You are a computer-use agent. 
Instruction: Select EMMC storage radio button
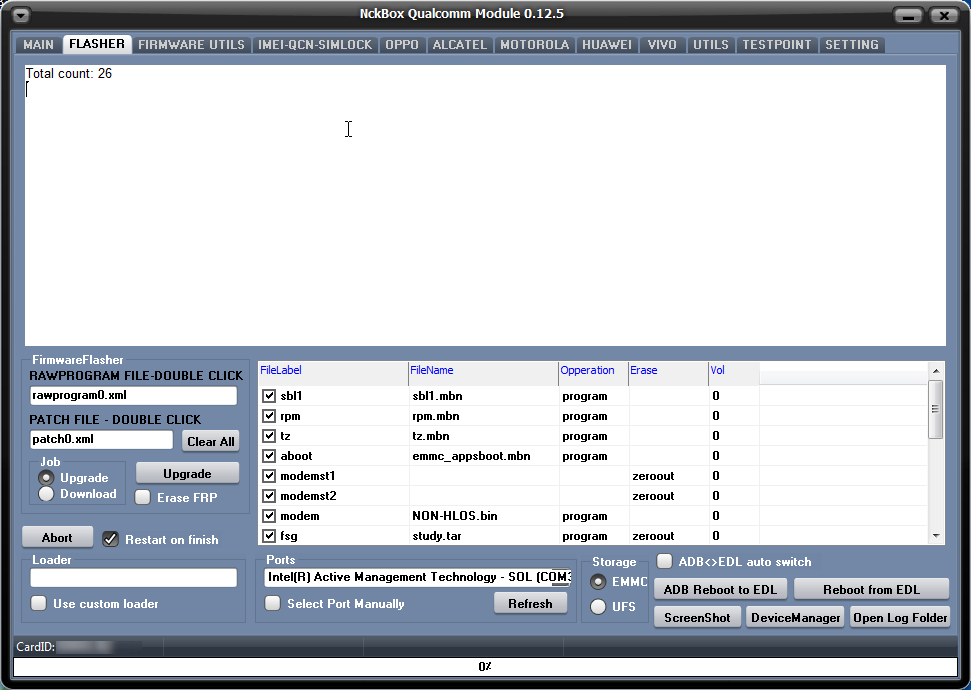point(598,582)
